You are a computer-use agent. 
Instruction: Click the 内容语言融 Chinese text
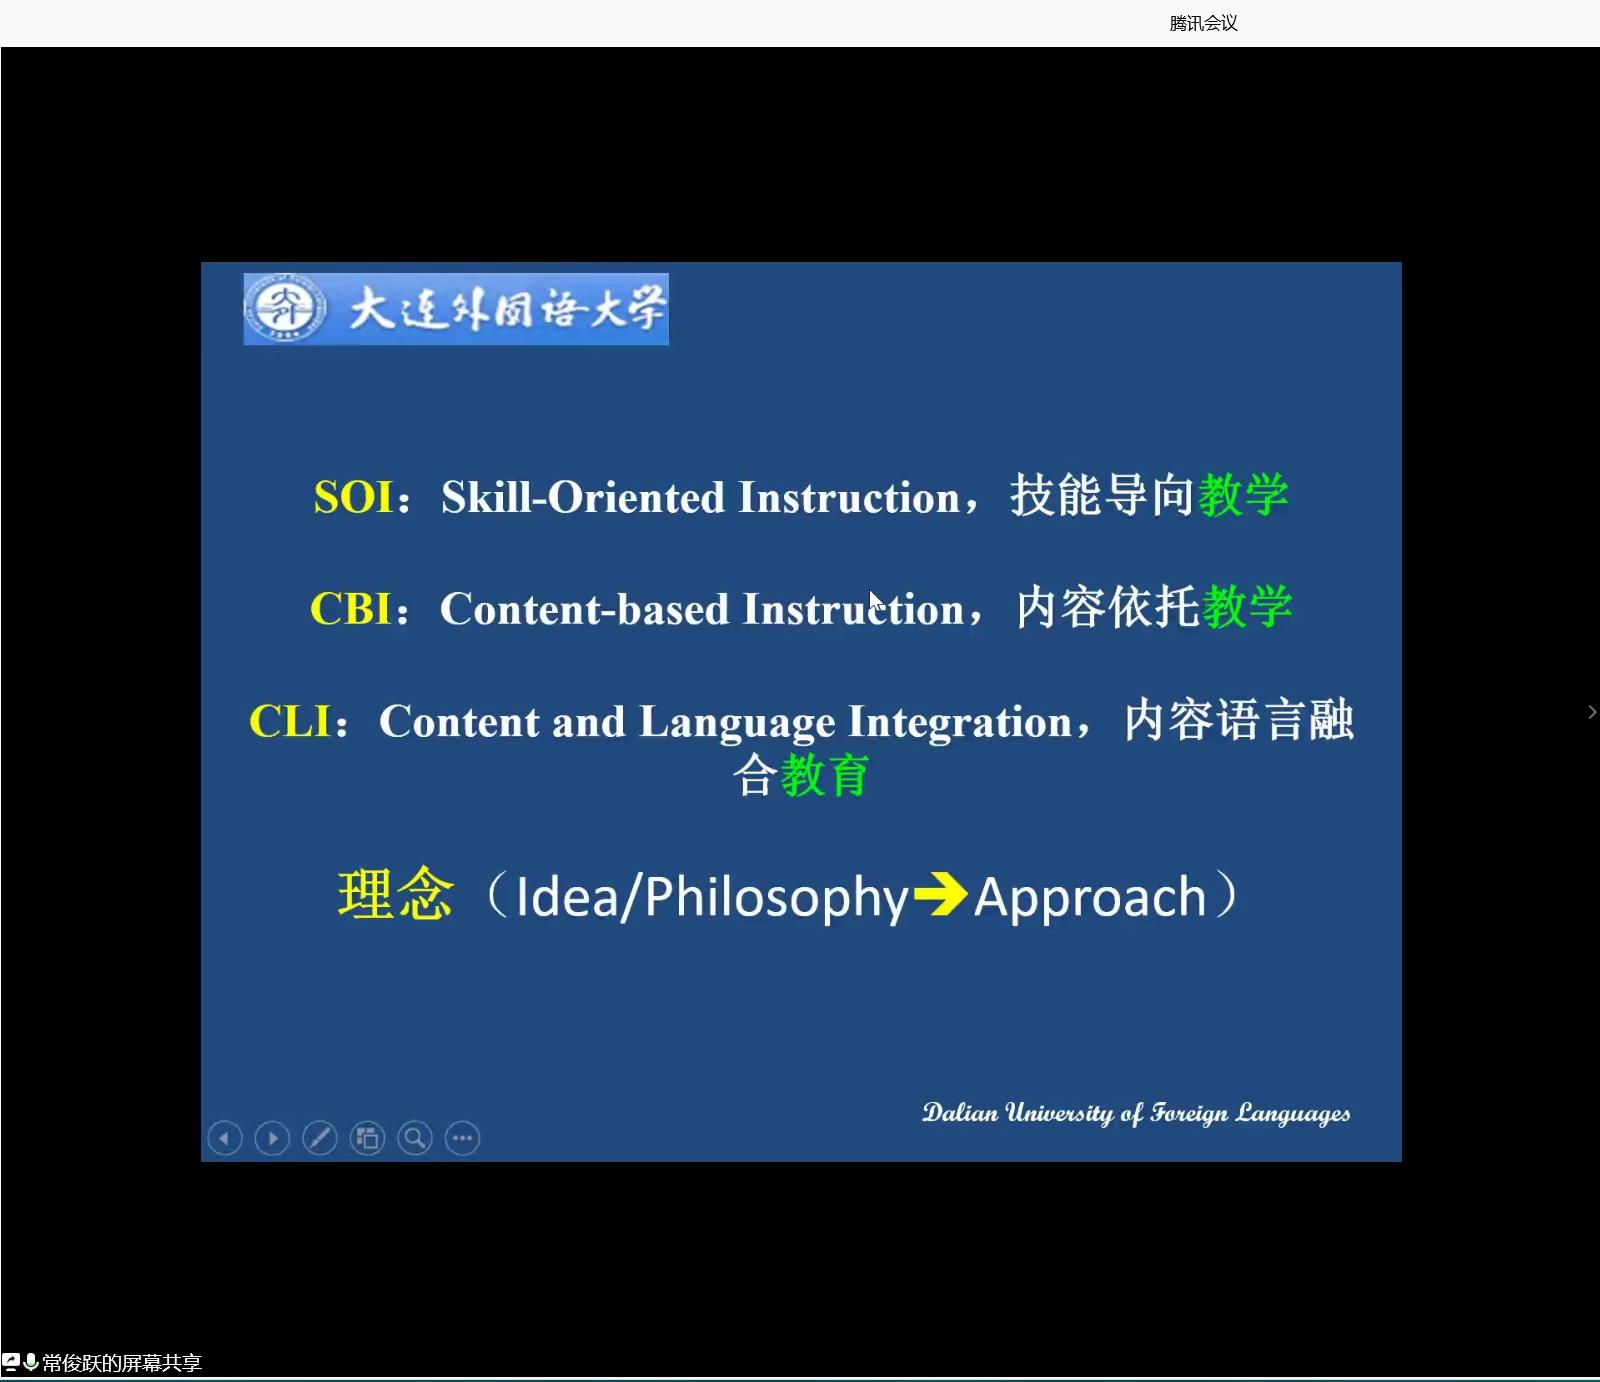(1239, 720)
